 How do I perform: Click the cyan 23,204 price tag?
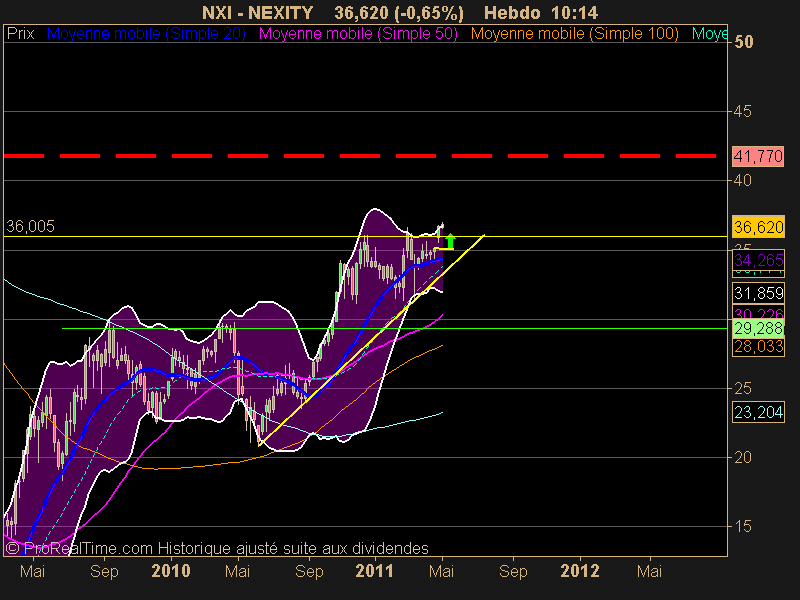coord(758,412)
